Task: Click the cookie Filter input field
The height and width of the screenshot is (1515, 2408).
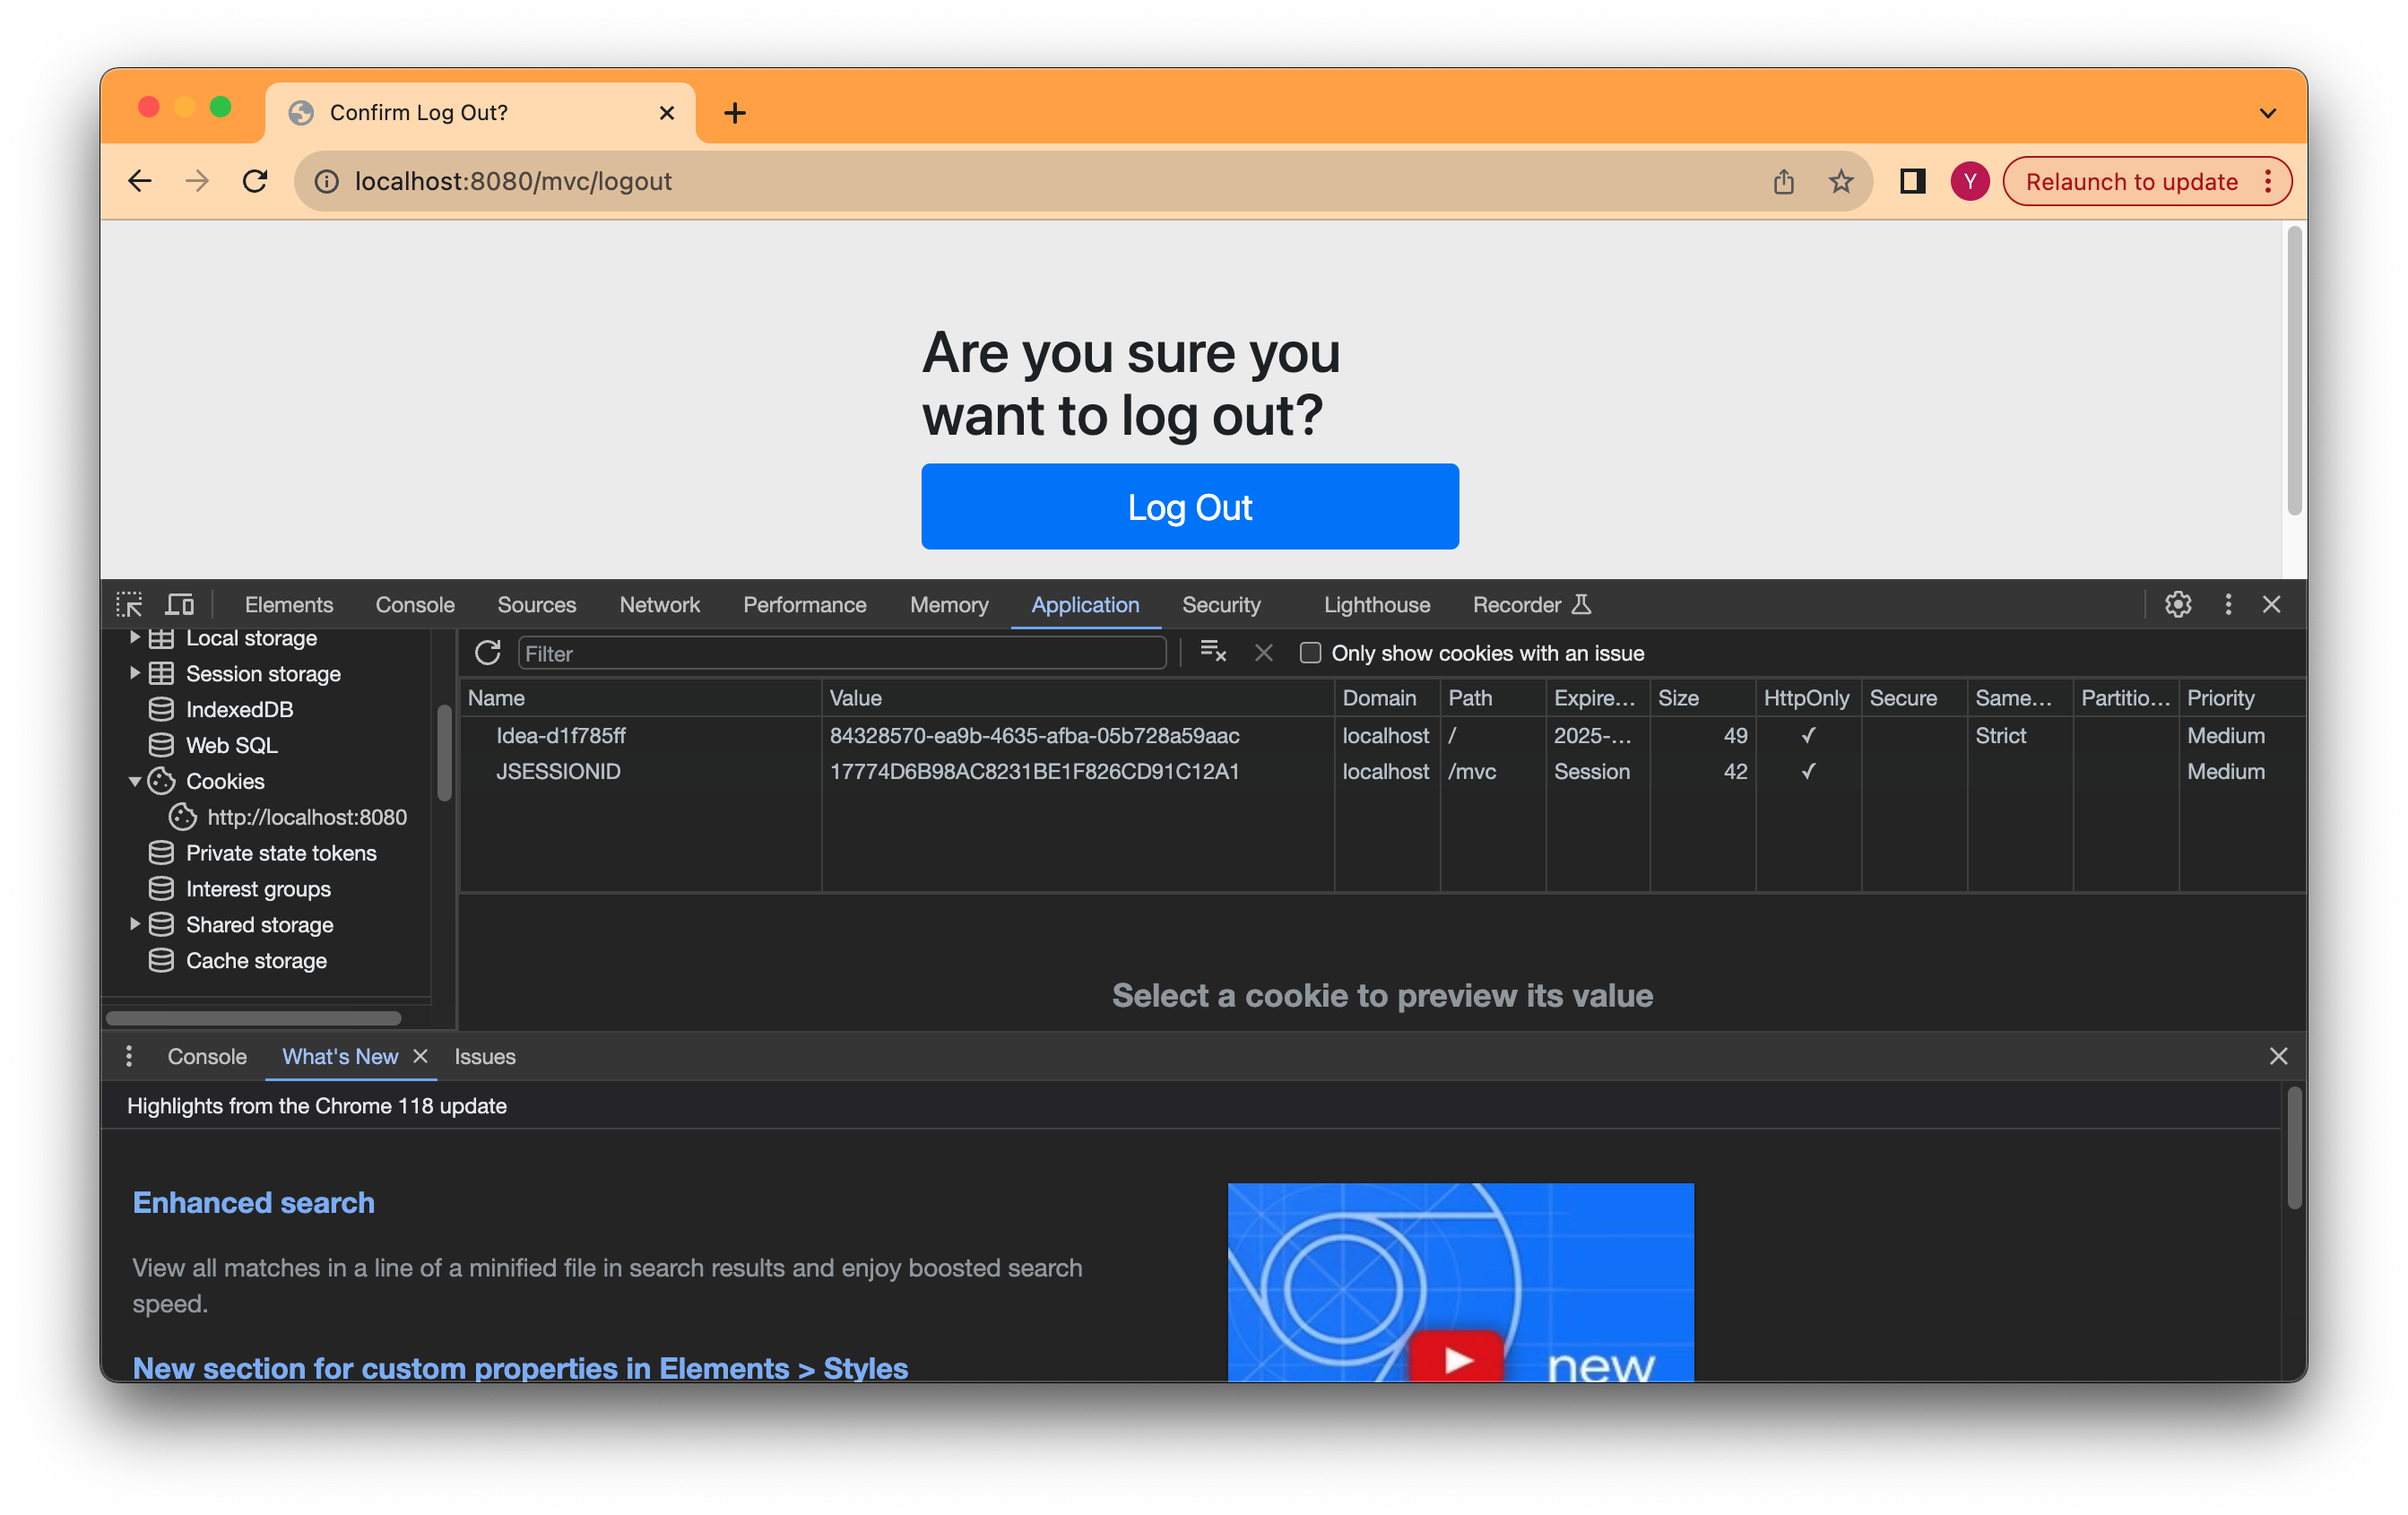Action: pyautogui.click(x=842, y=653)
